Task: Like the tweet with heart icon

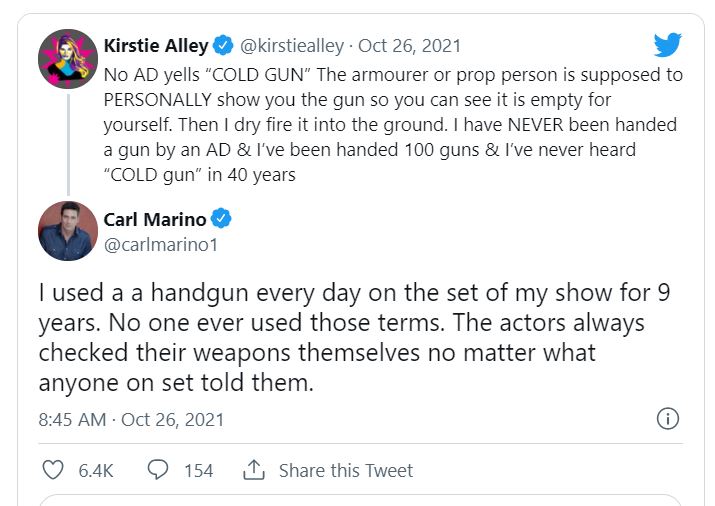Action: coord(53,470)
